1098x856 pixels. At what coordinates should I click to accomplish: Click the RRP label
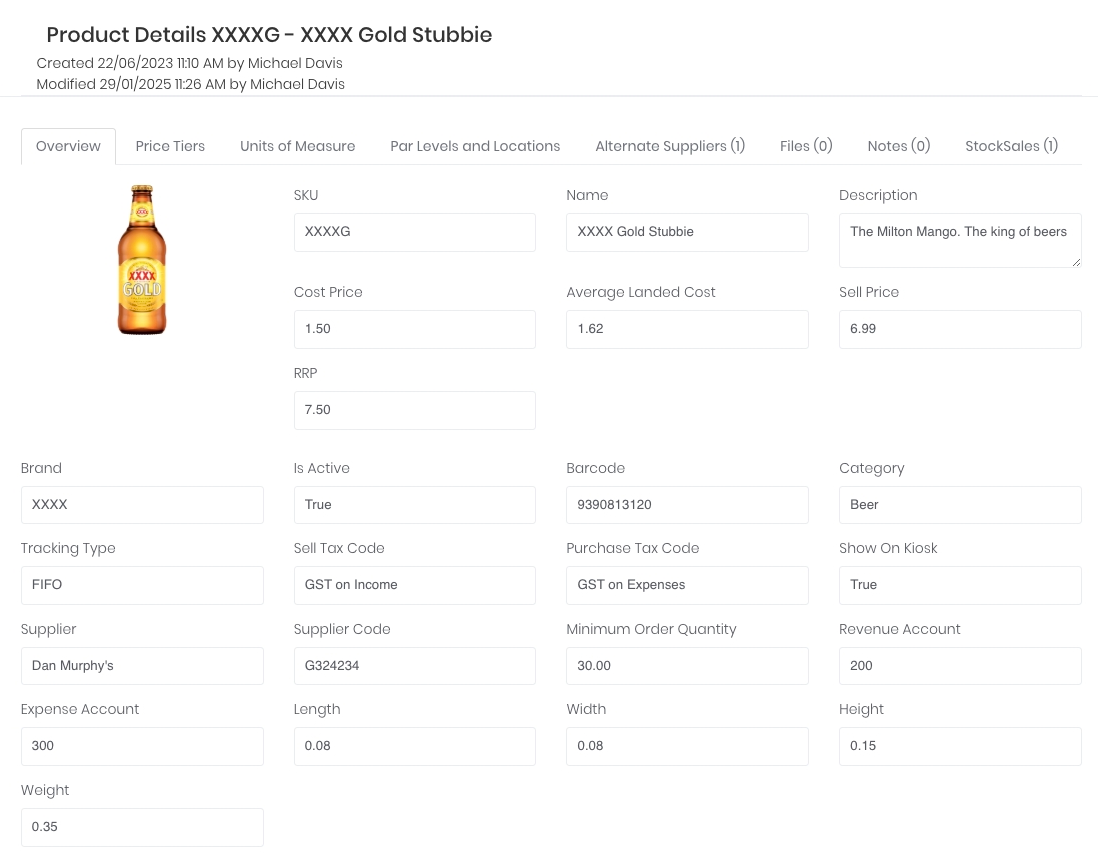point(305,373)
